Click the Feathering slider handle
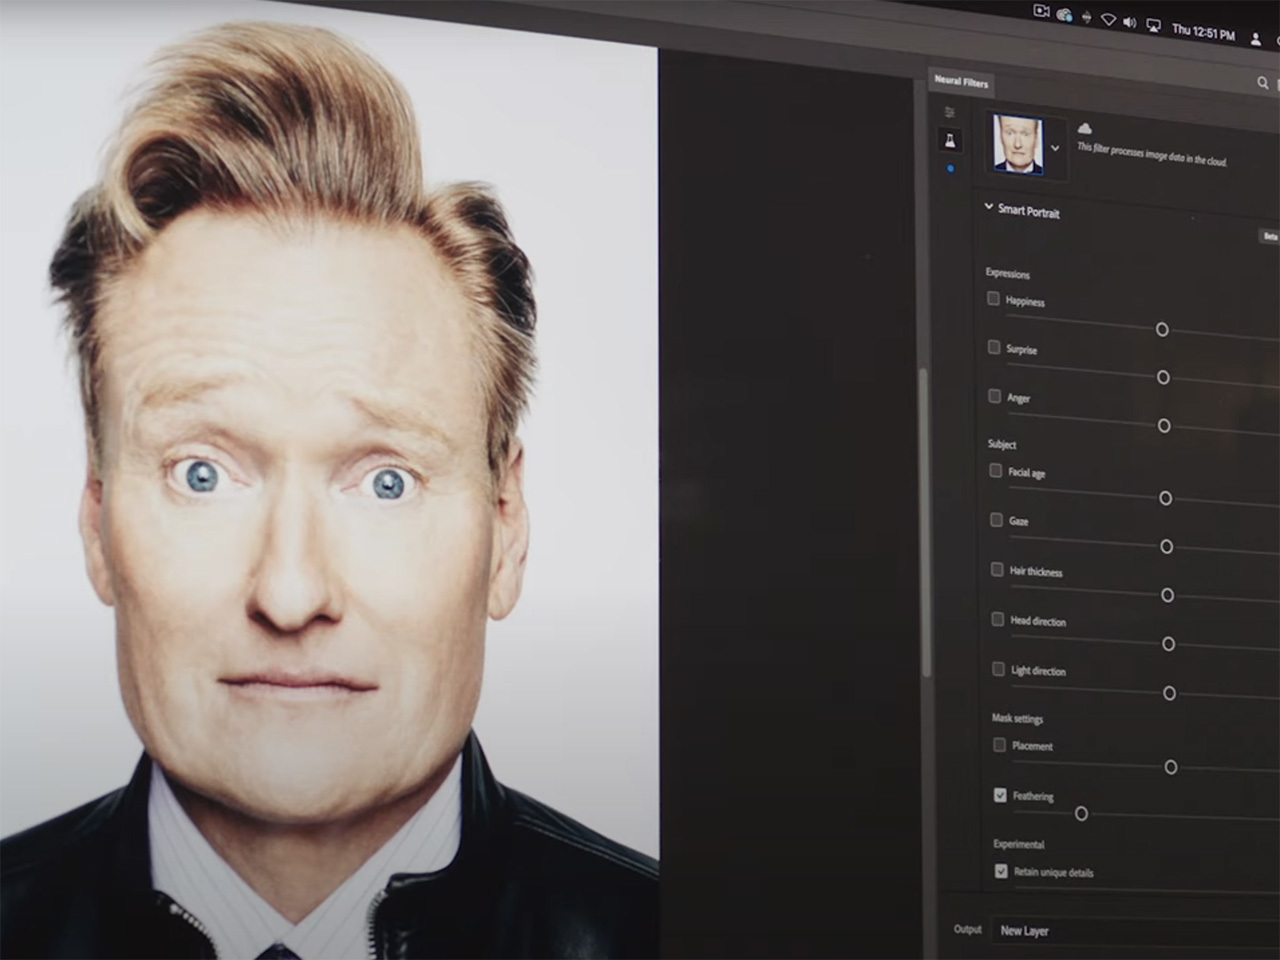This screenshot has width=1280, height=960. (x=1081, y=814)
